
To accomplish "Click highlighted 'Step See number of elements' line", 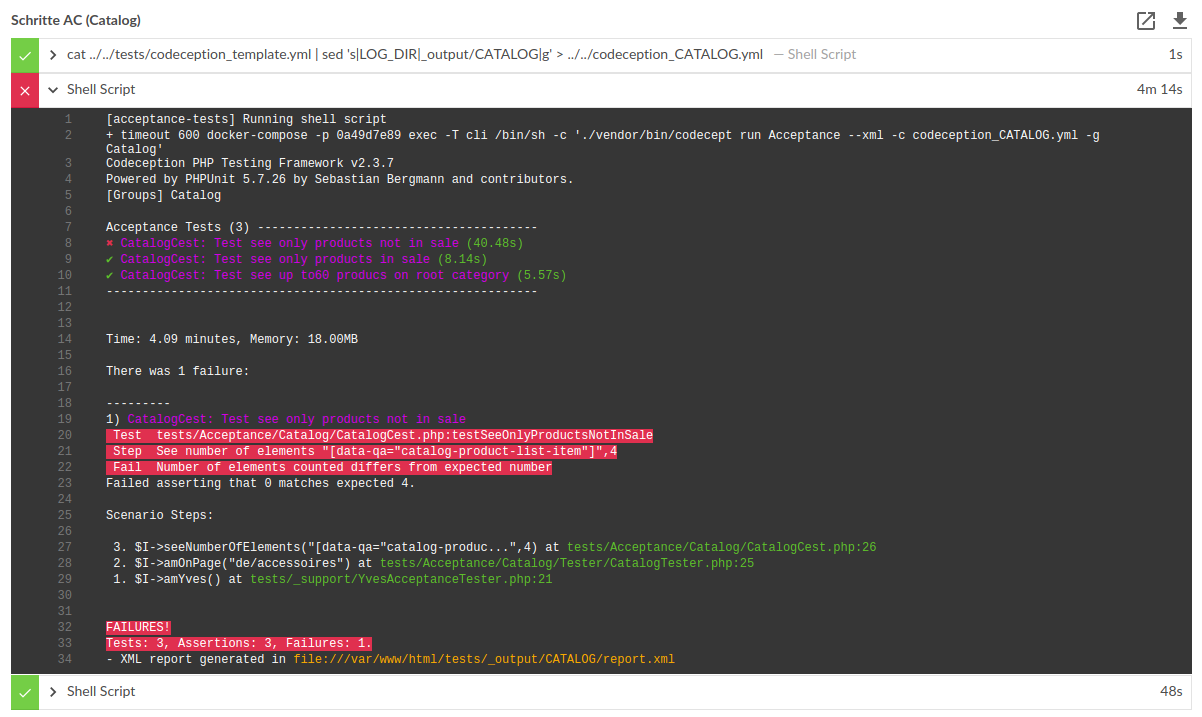I will tap(362, 451).
